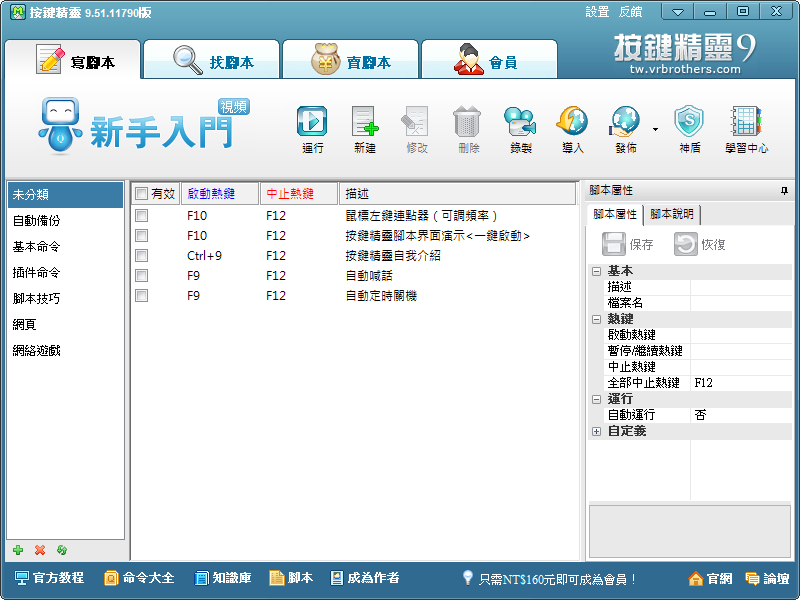The image size is (800, 600).
Task: Switch to the 會員 tab
Action: coord(489,60)
